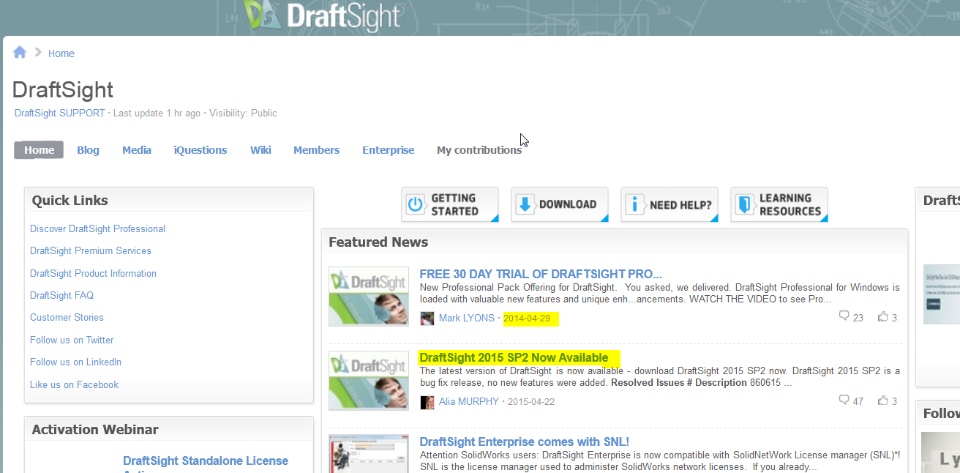Click the Getting Started button
The image size is (960, 473).
[x=450, y=204]
